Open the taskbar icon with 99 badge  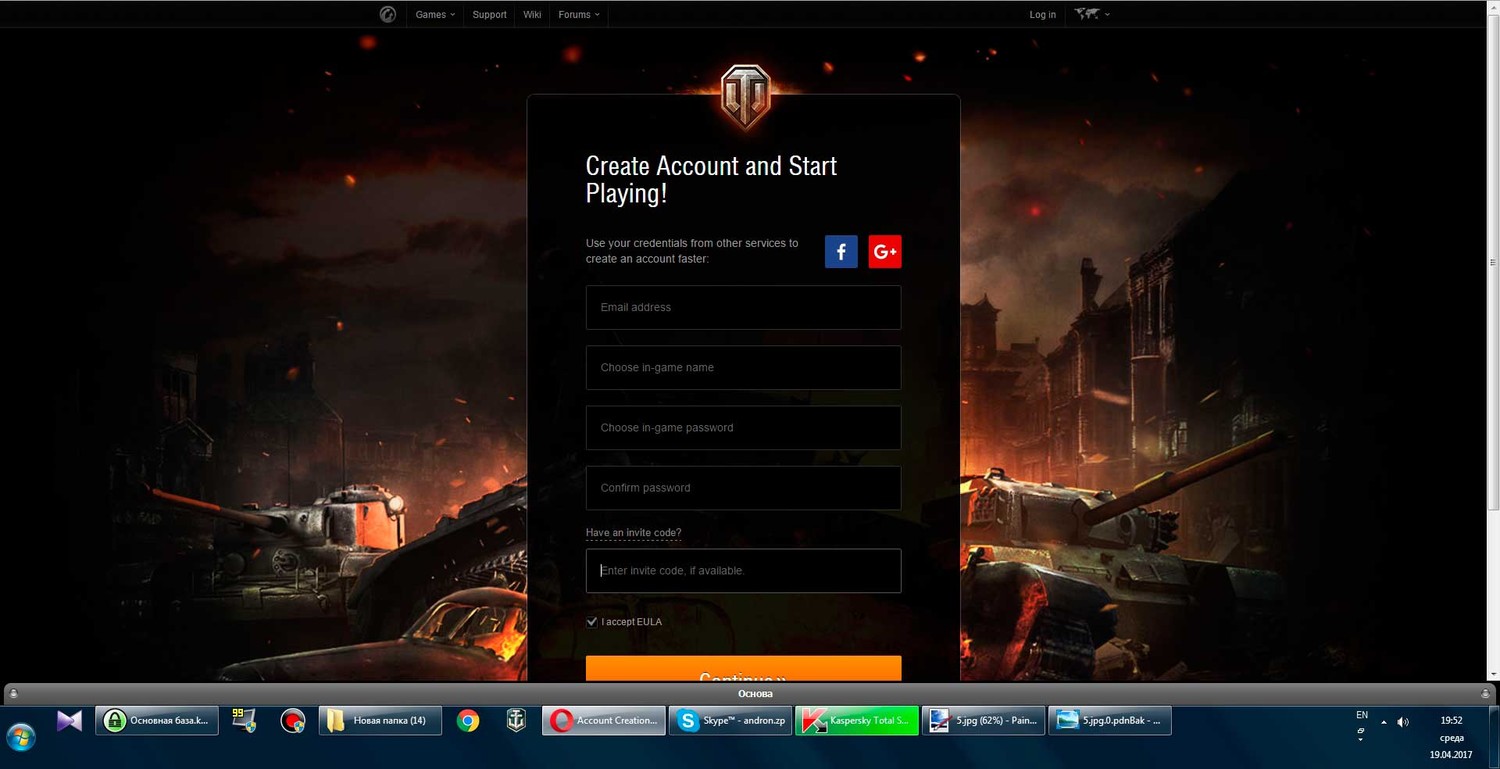[244, 721]
